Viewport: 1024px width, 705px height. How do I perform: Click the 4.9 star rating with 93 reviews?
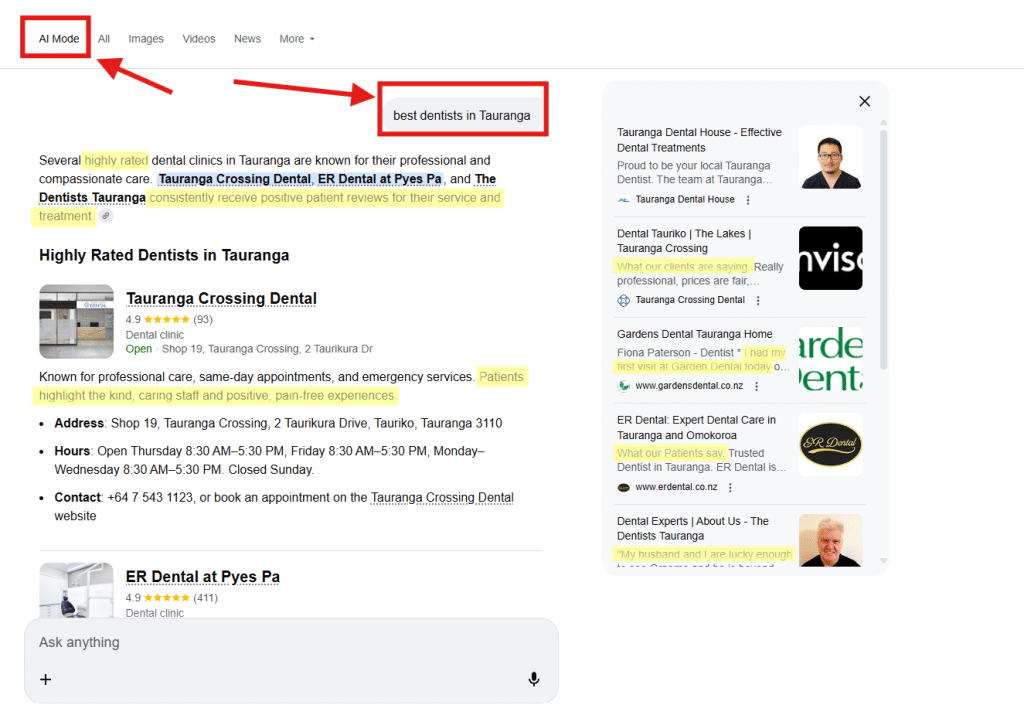point(169,319)
